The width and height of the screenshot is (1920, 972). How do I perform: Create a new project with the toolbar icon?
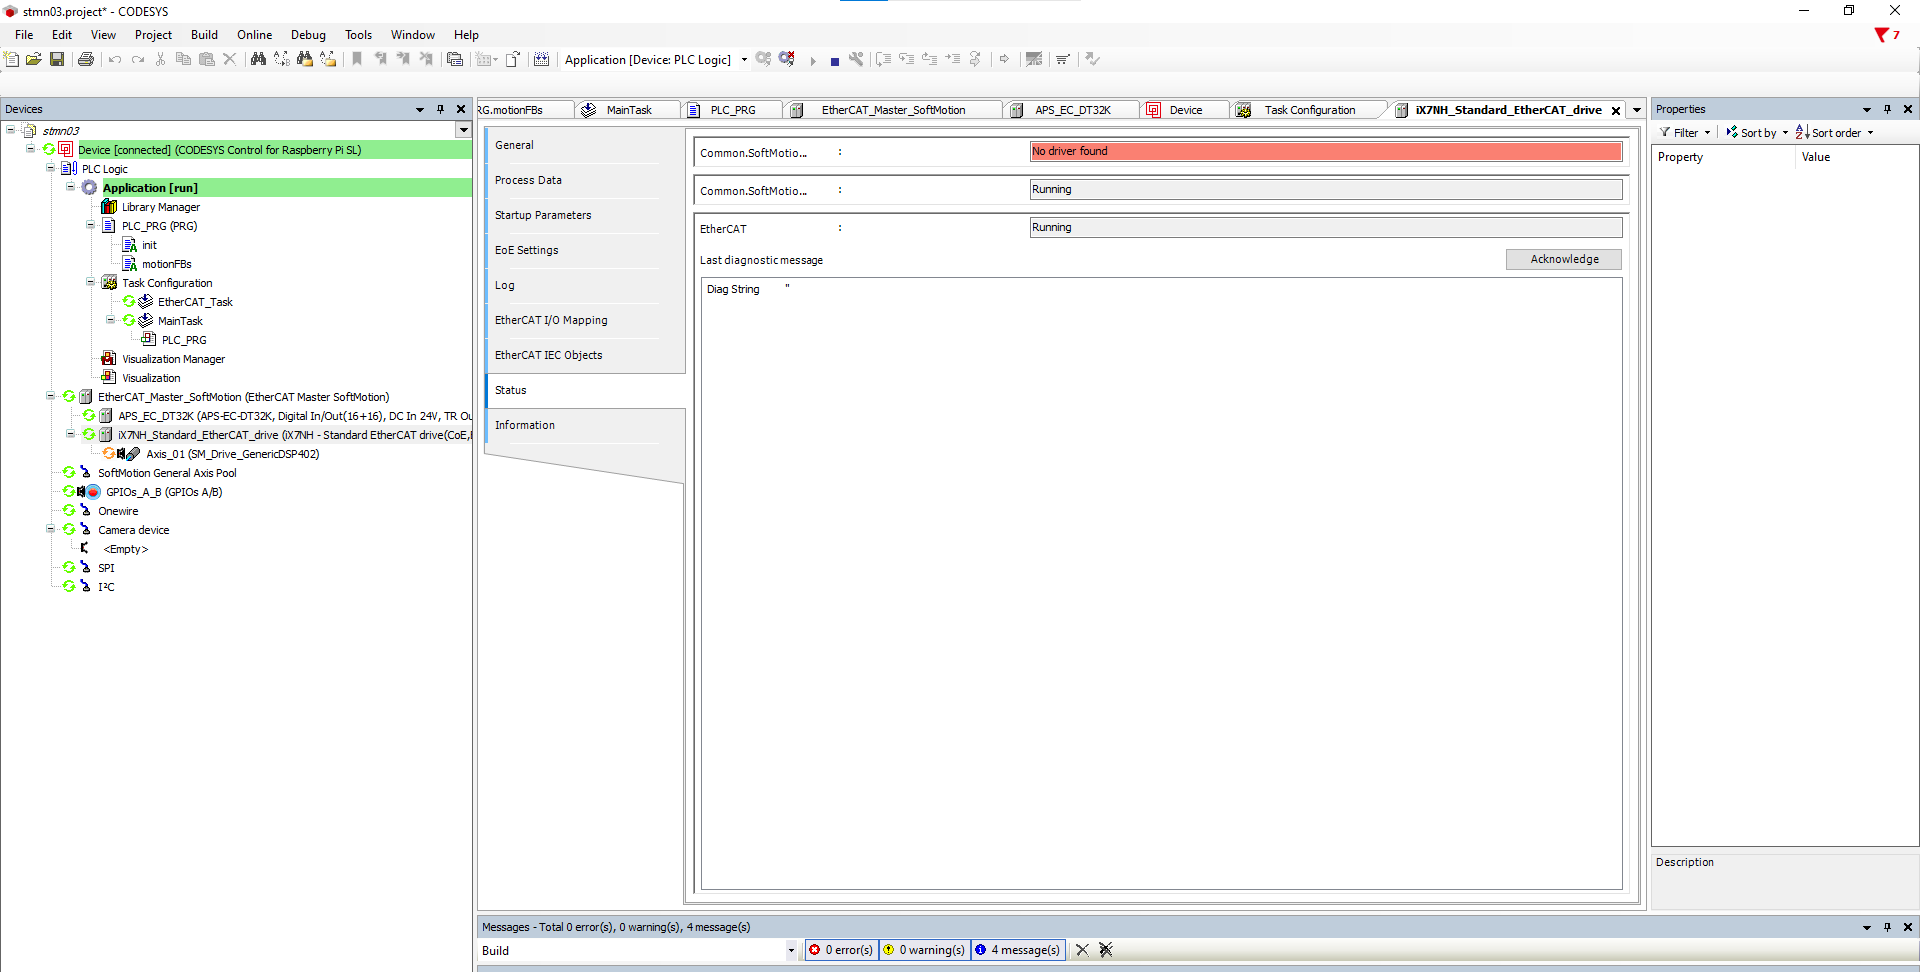(x=12, y=59)
